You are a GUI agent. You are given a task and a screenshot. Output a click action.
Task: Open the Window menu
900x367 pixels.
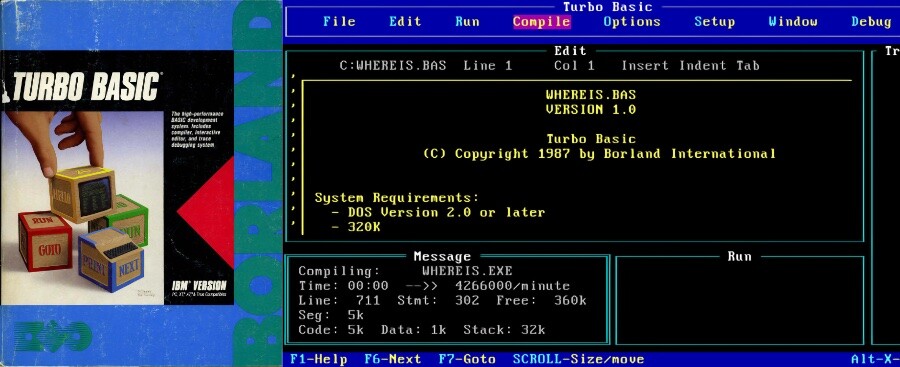coord(793,22)
